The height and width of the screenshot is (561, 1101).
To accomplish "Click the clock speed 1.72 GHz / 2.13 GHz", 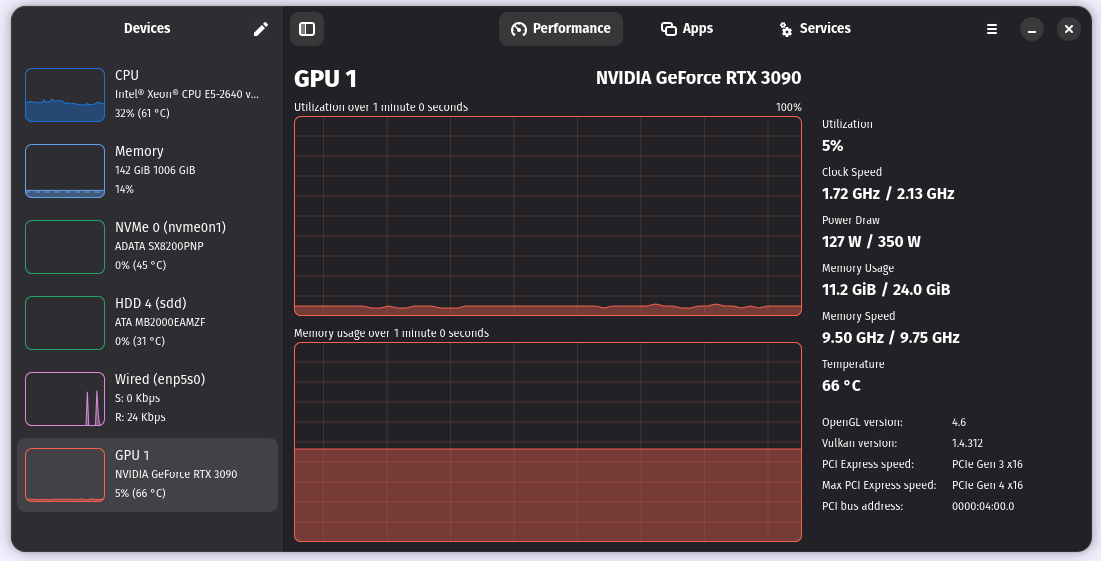I will click(x=888, y=194).
